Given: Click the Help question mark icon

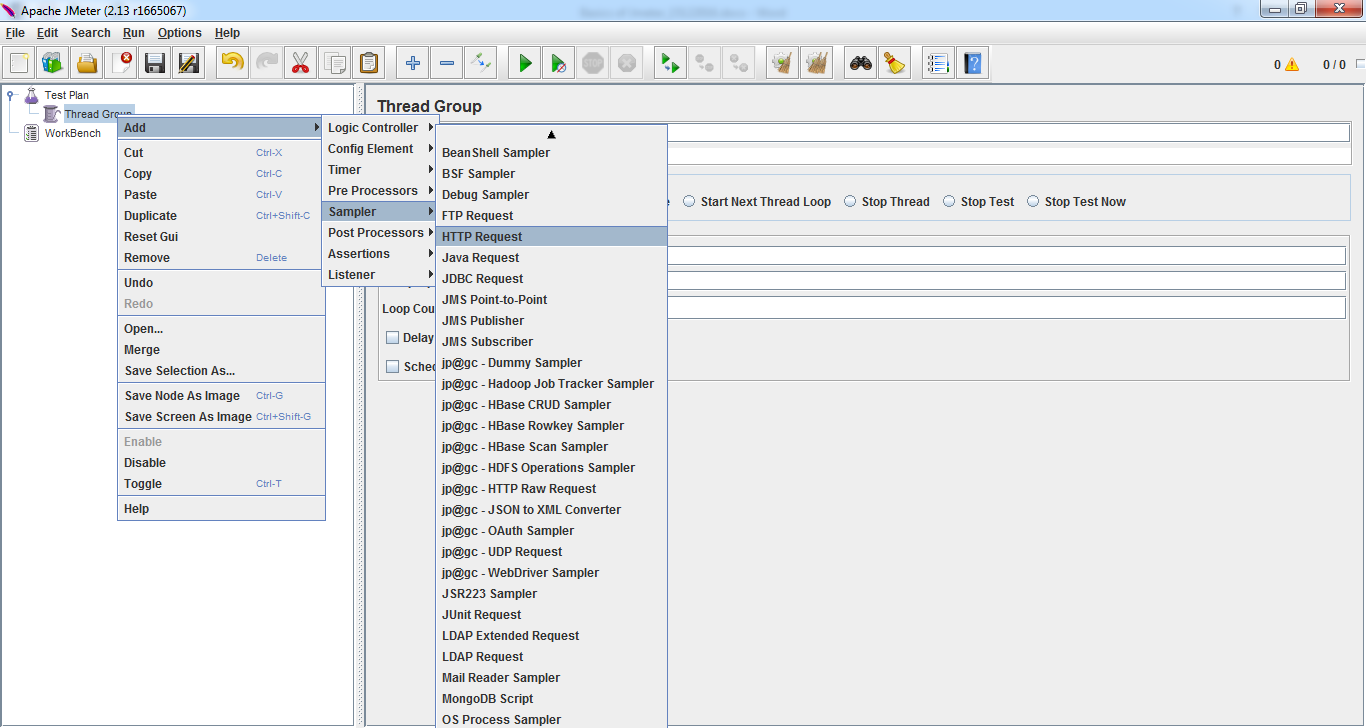Looking at the screenshot, I should (x=971, y=63).
